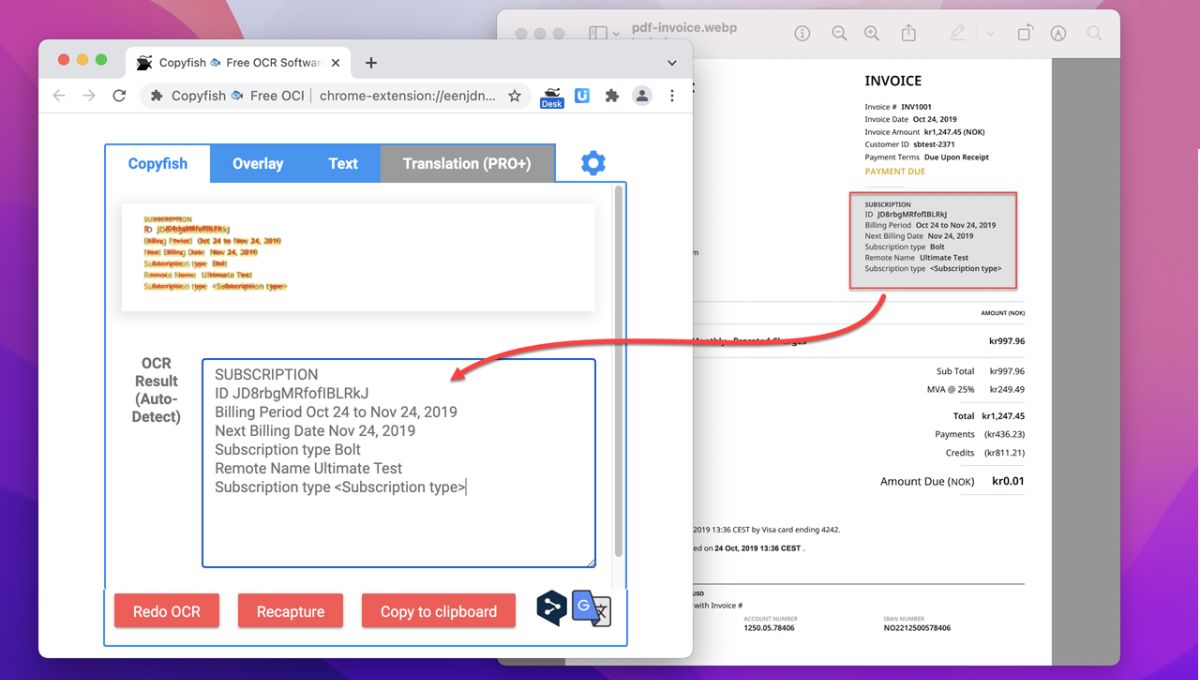The image size is (1200, 680).
Task: Click the Chrome forward arrow
Action: (89, 96)
